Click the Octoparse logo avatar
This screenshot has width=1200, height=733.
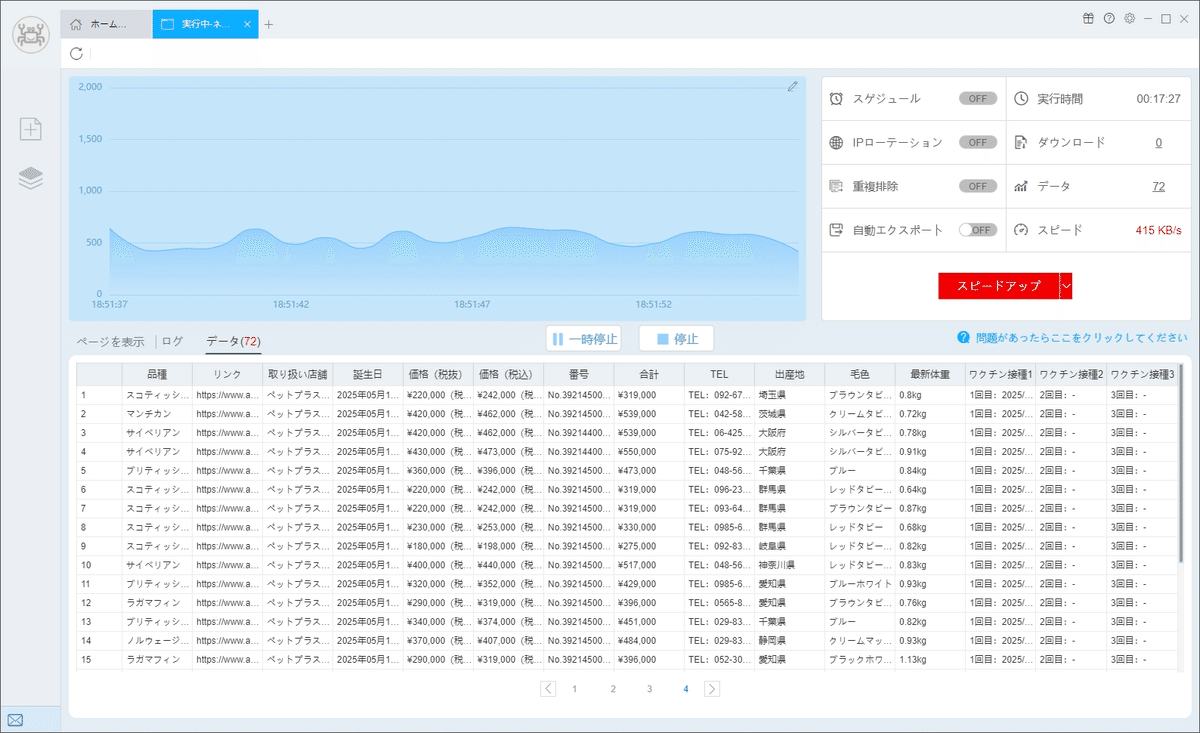coord(31,34)
